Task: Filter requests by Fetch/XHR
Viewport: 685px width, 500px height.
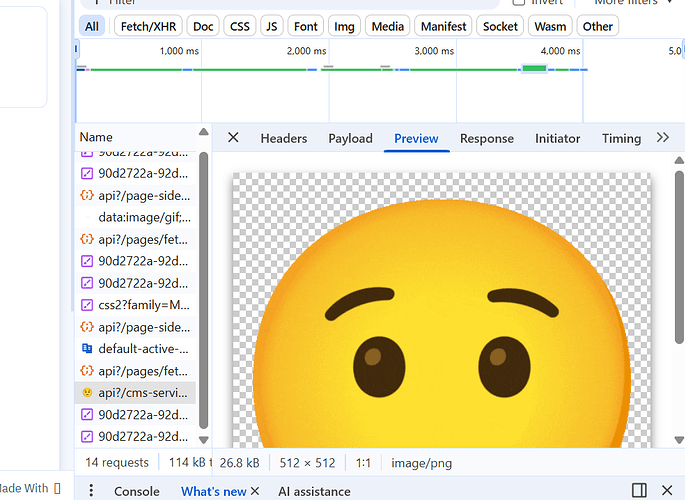Action: pyautogui.click(x=148, y=26)
